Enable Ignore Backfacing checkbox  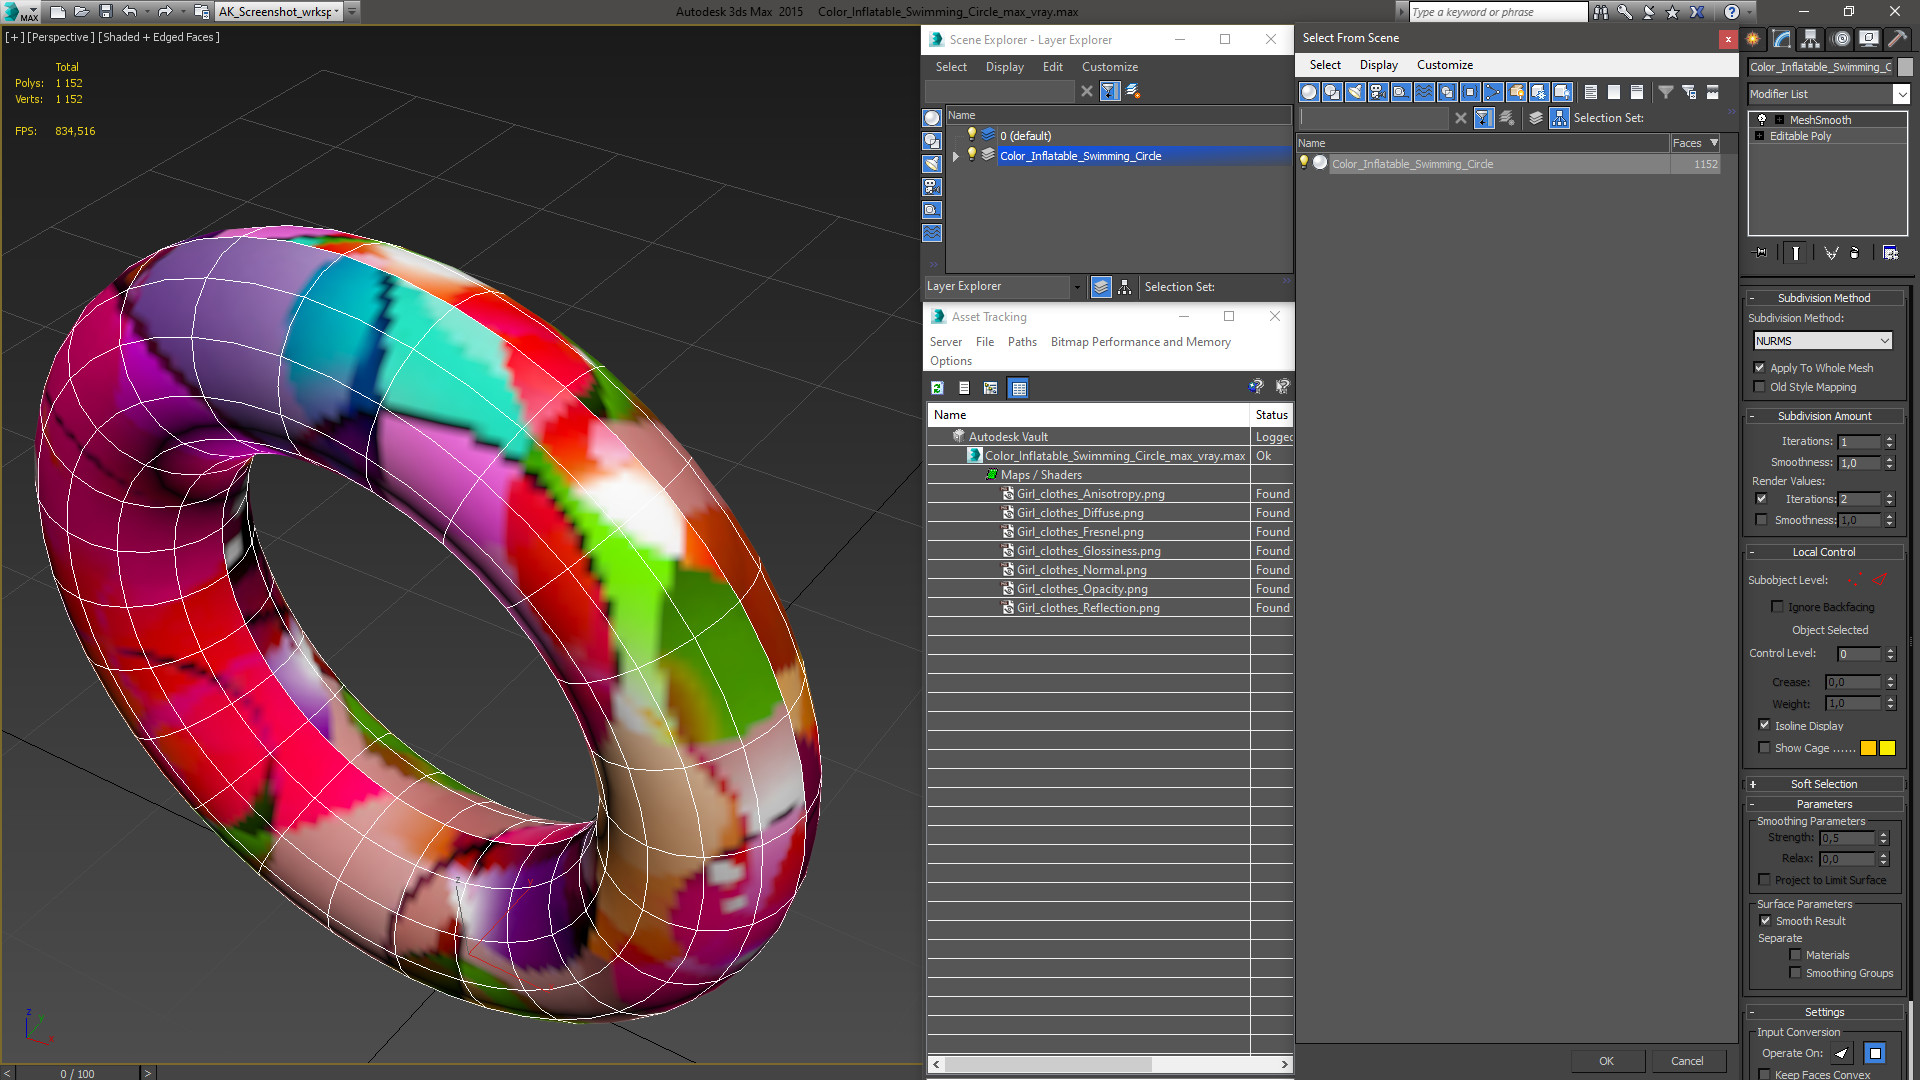(x=1777, y=607)
